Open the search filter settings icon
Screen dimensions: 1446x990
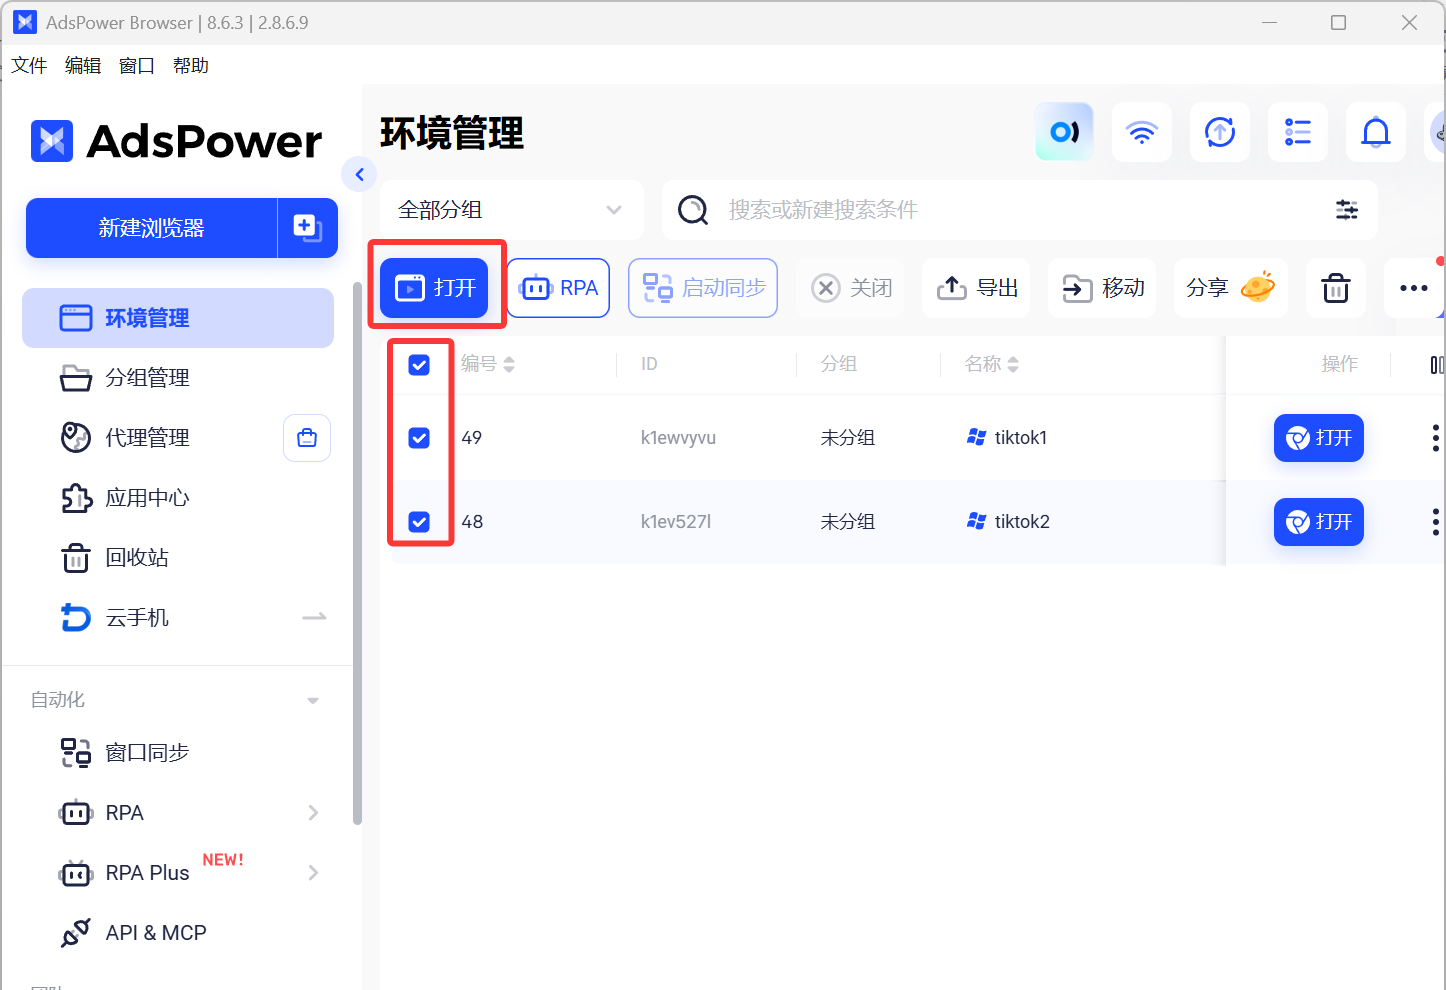point(1347,210)
